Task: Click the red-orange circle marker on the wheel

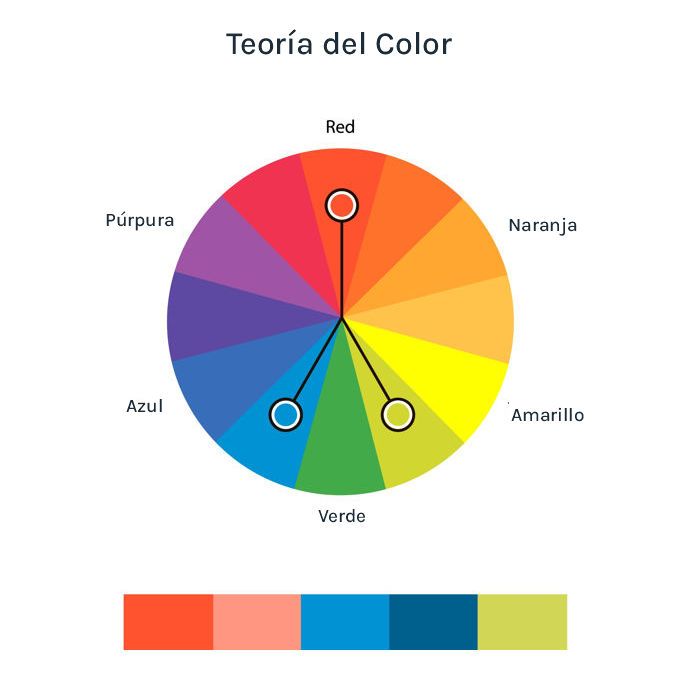Action: tap(342, 205)
